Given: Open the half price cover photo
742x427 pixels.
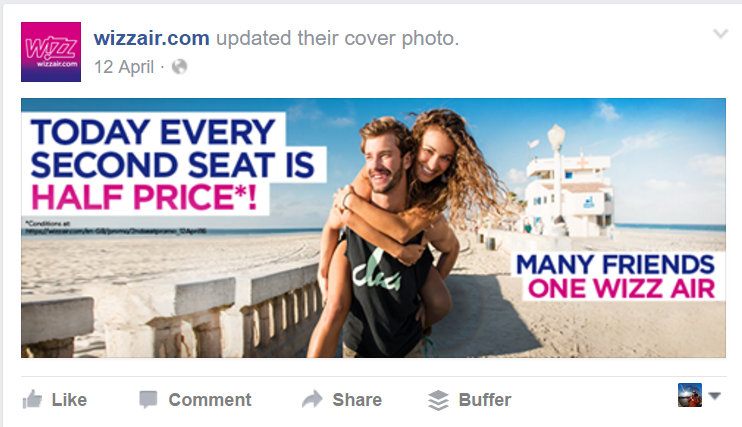Looking at the screenshot, I should tap(373, 228).
